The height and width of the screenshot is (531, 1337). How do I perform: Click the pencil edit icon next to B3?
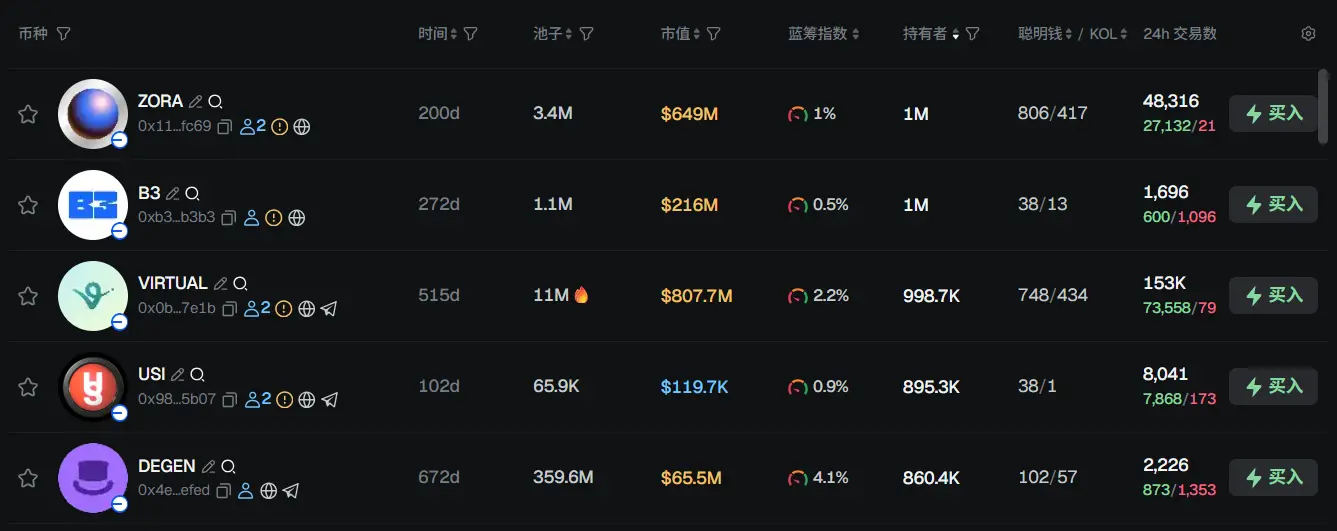coord(173,193)
